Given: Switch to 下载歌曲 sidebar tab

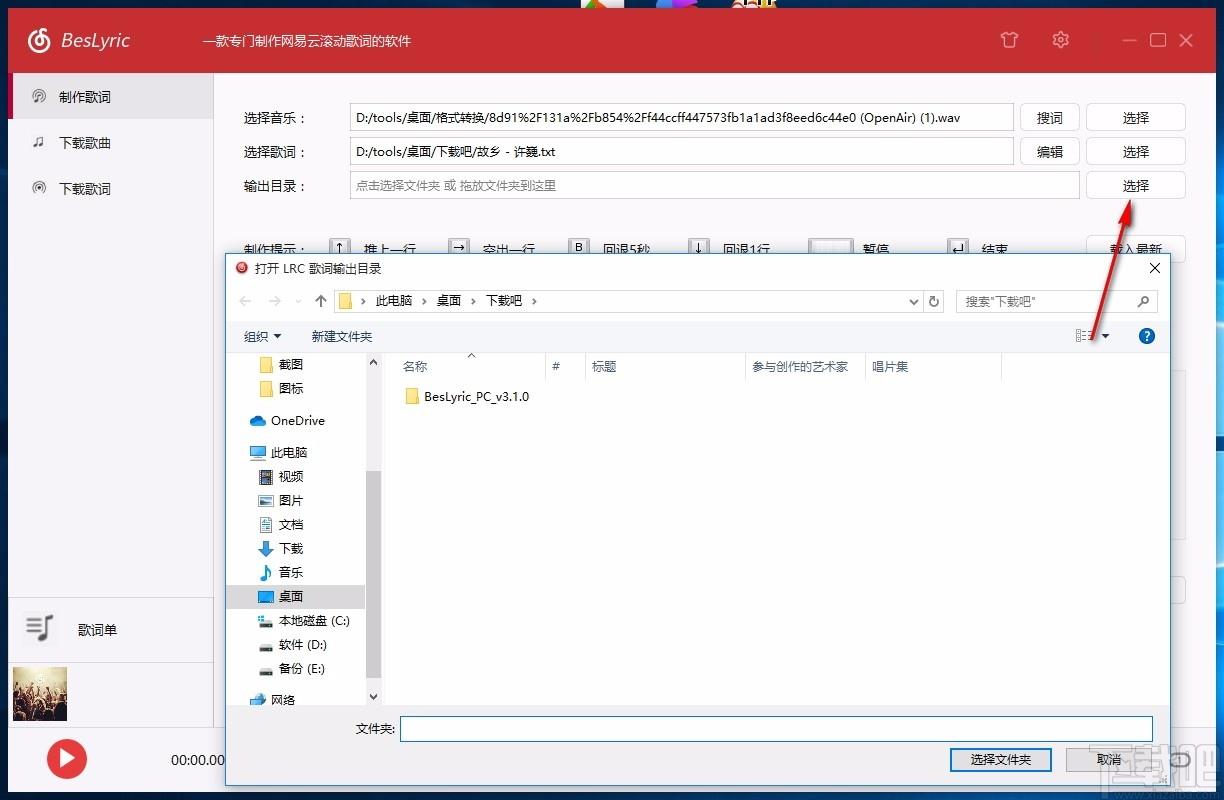Looking at the screenshot, I should (x=111, y=143).
